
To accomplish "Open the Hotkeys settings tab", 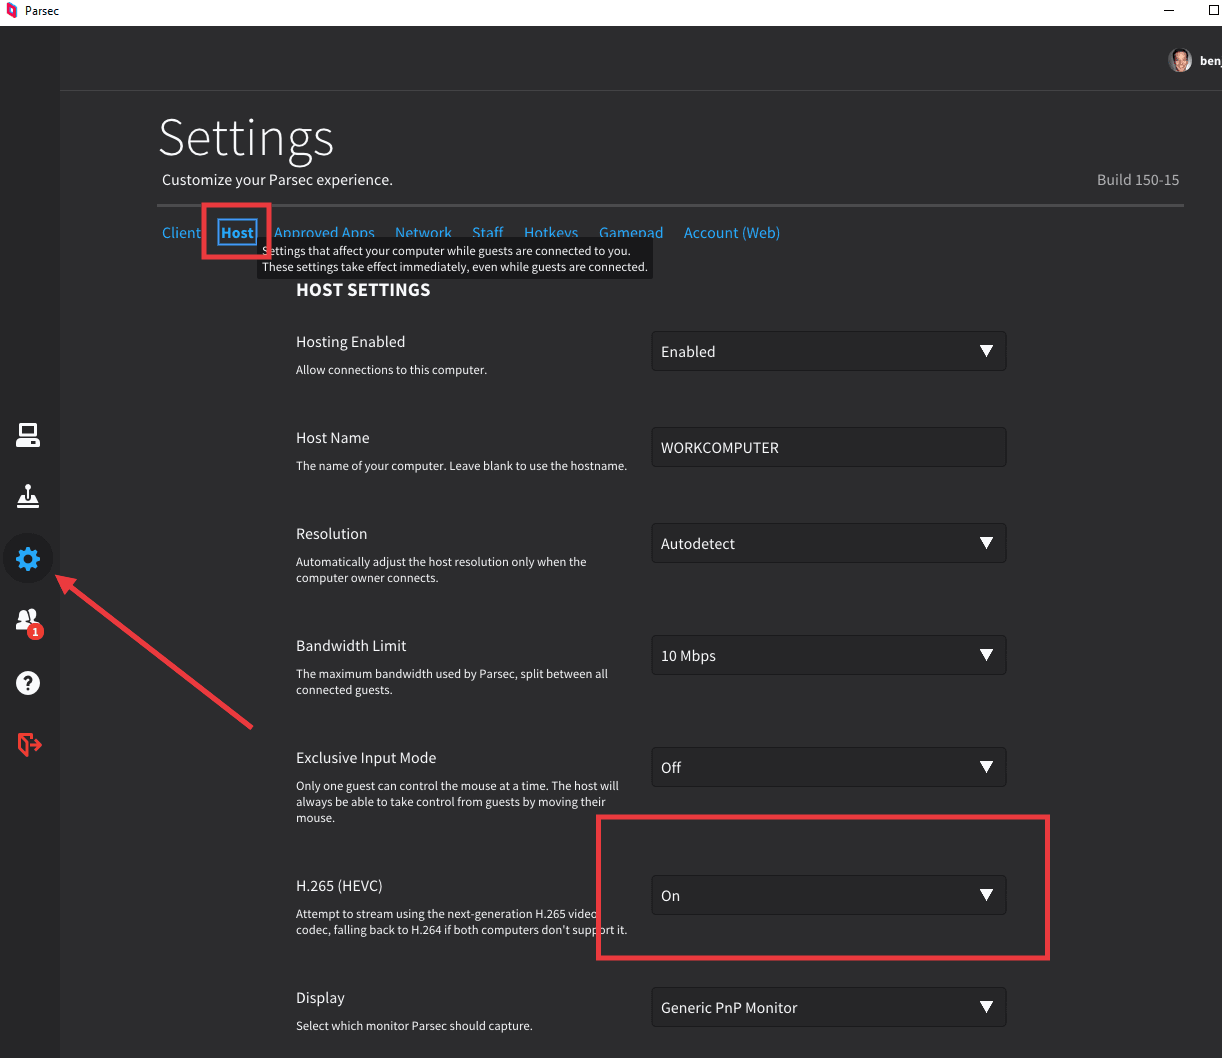I will point(551,231).
